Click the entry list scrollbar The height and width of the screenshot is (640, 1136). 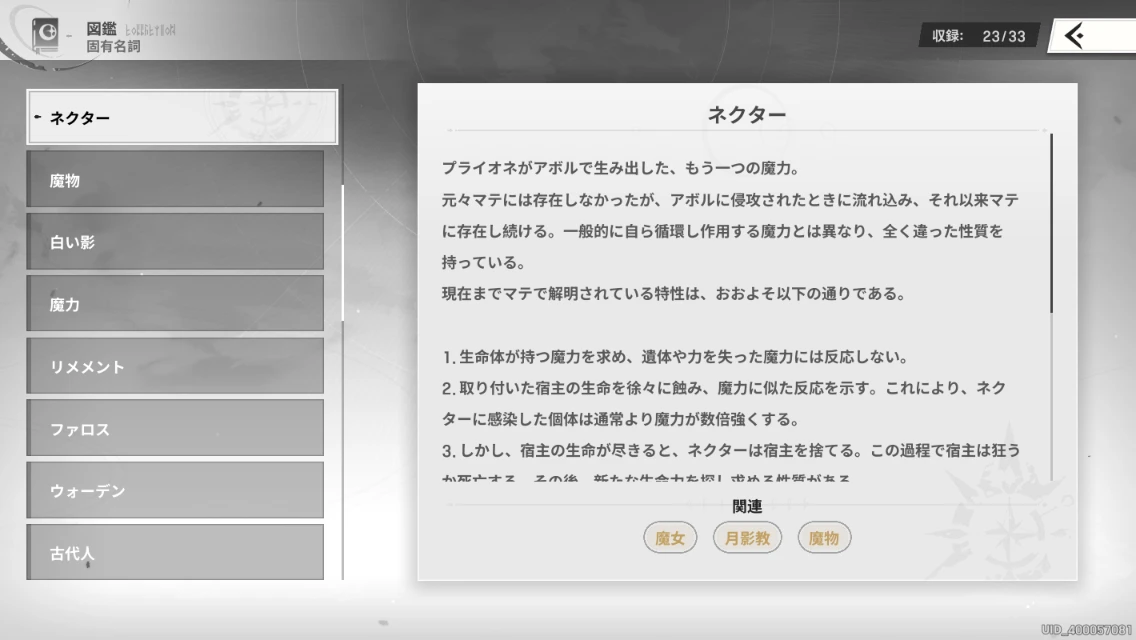(343, 252)
